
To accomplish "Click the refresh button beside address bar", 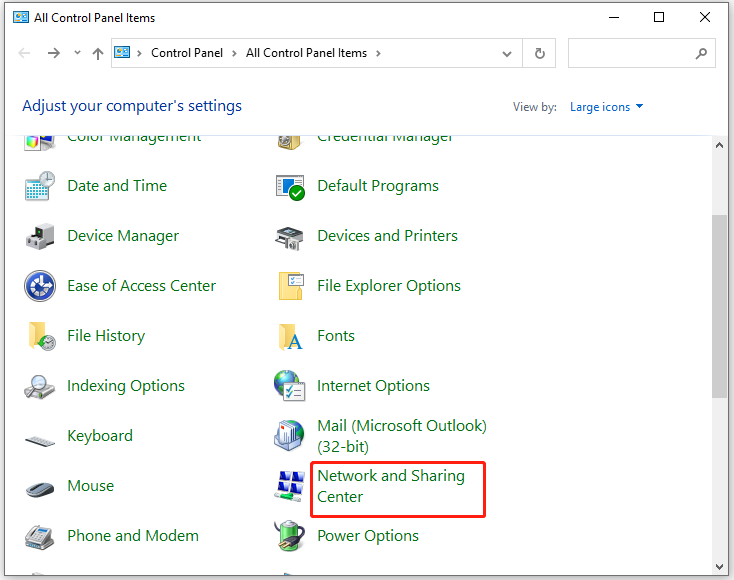I will click(x=540, y=54).
